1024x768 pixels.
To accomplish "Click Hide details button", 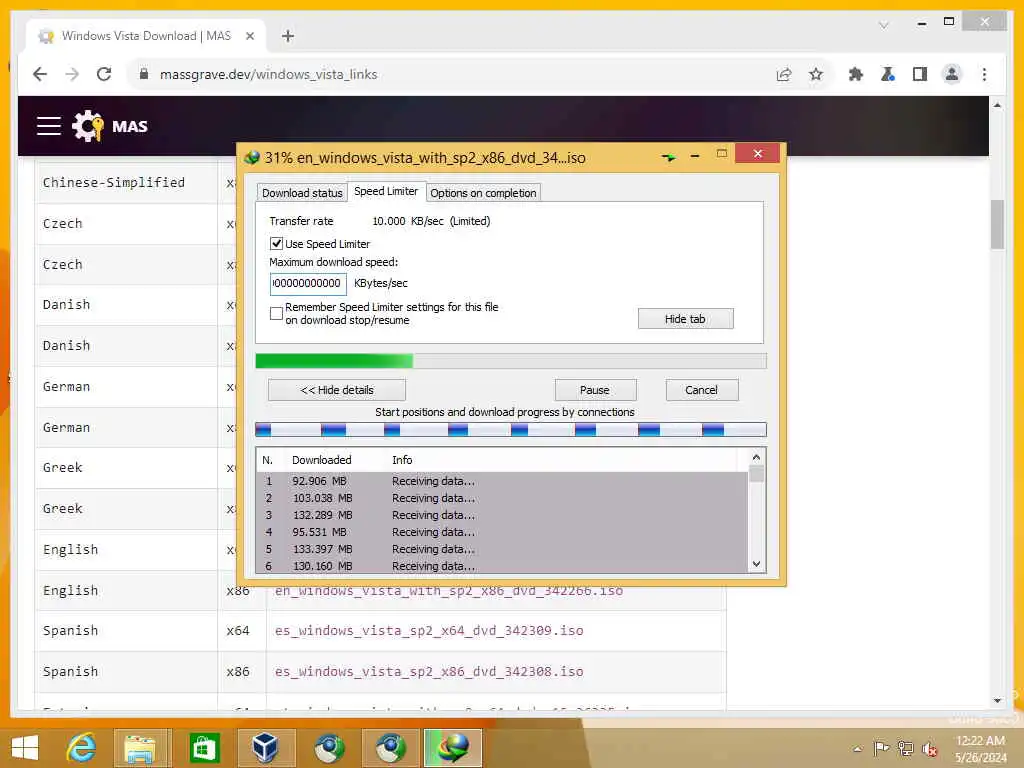I will 337,390.
